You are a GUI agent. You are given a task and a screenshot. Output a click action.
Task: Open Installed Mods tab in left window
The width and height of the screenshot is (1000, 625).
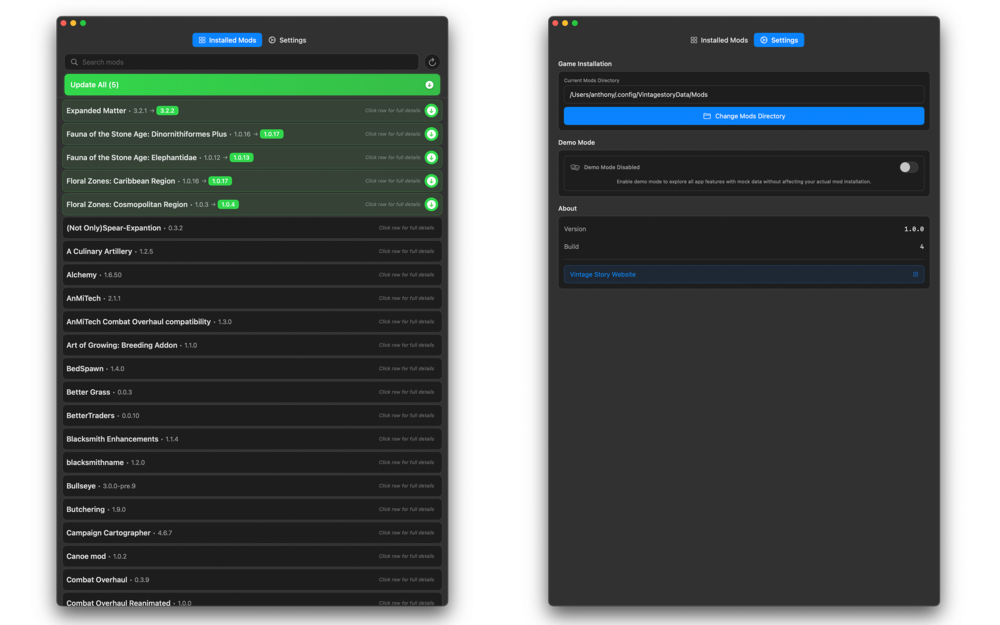(227, 40)
